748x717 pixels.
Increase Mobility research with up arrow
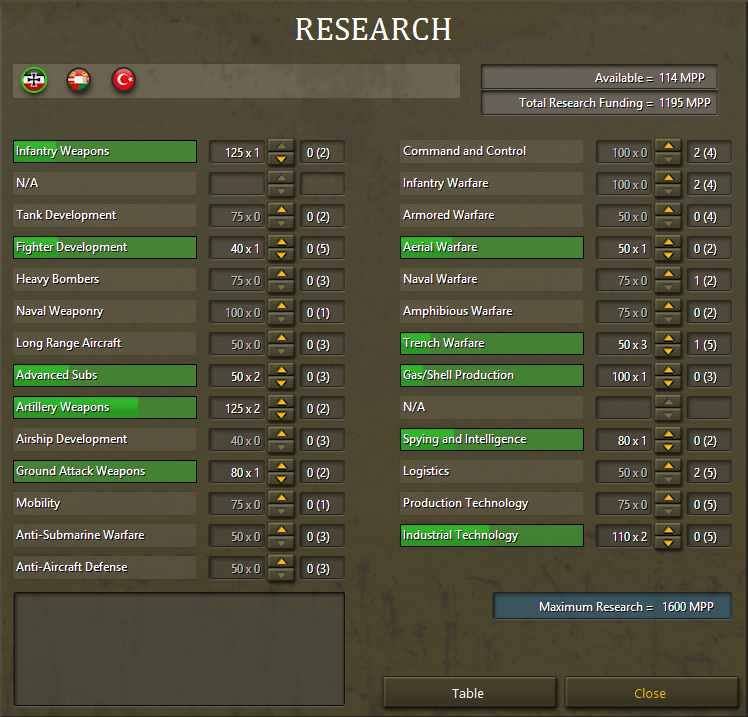[281, 498]
